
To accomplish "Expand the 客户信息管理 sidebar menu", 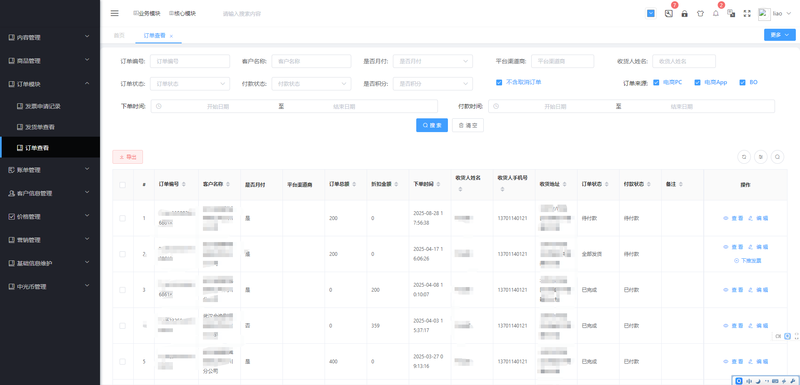I will [50, 193].
